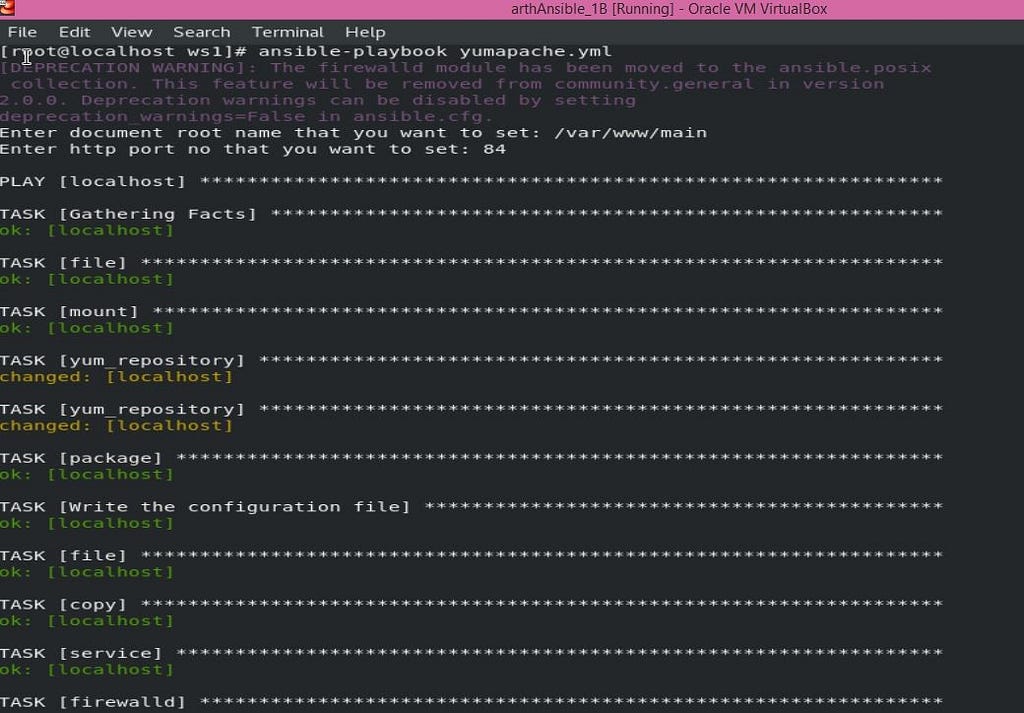Viewport: 1024px width, 713px height.
Task: Click 'ok: [localhost]' under TASK [mount]
Action: (x=87, y=328)
